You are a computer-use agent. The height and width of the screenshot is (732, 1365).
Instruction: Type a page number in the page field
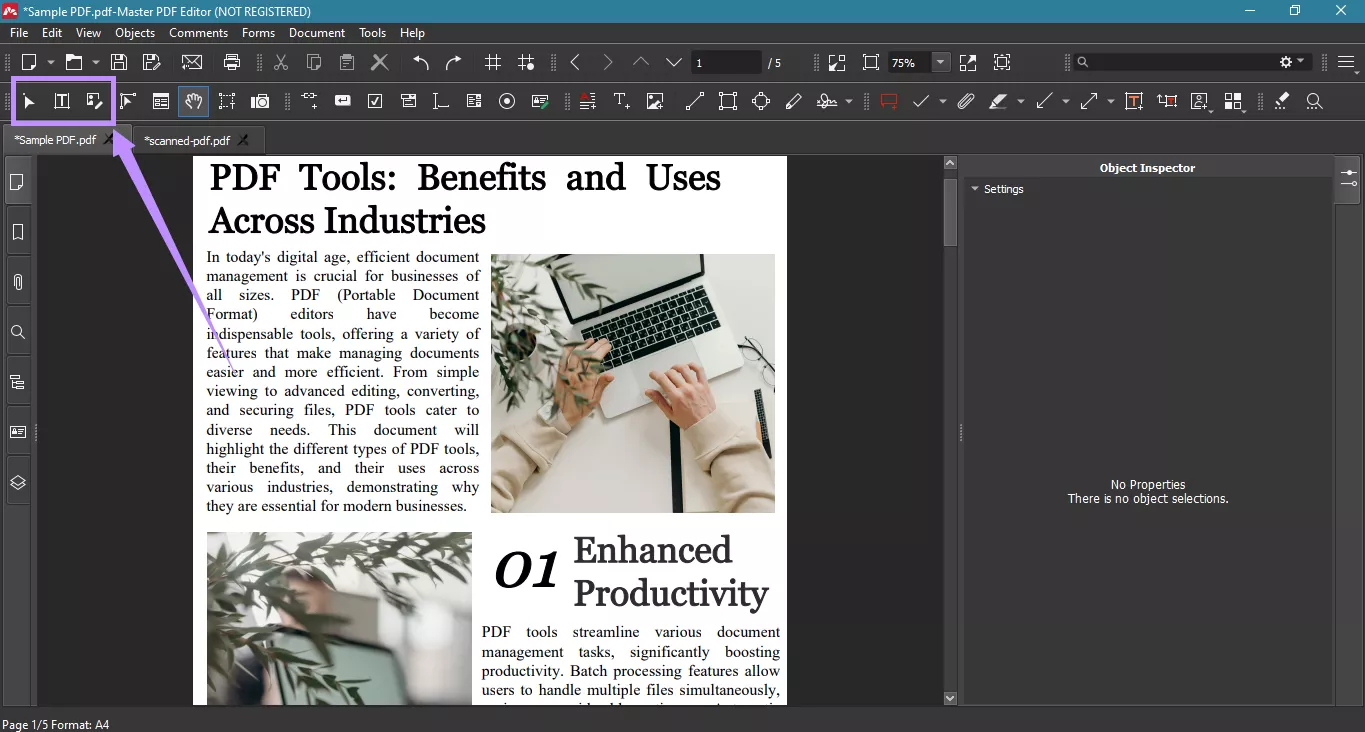coord(726,62)
